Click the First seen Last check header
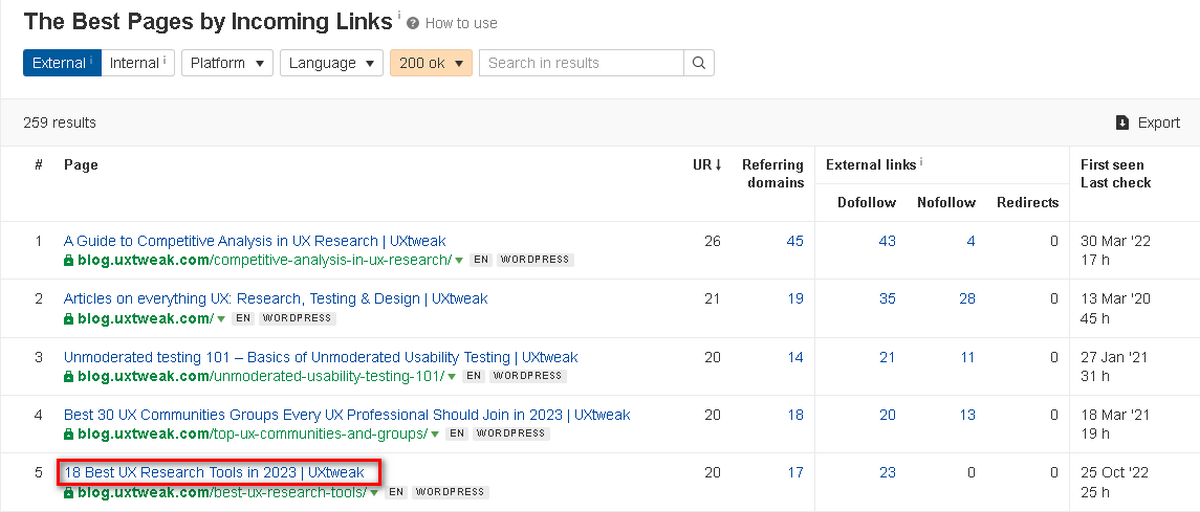The width and height of the screenshot is (1200, 512). (1116, 174)
